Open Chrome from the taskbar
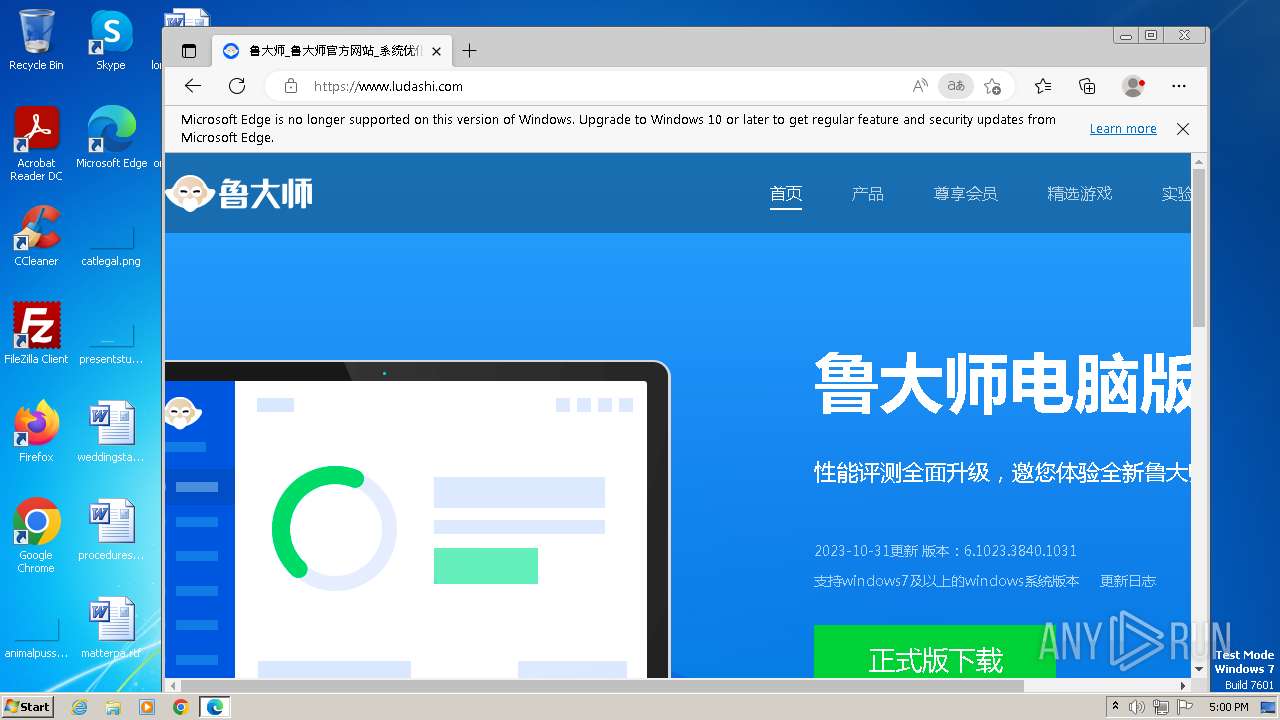 [180, 707]
